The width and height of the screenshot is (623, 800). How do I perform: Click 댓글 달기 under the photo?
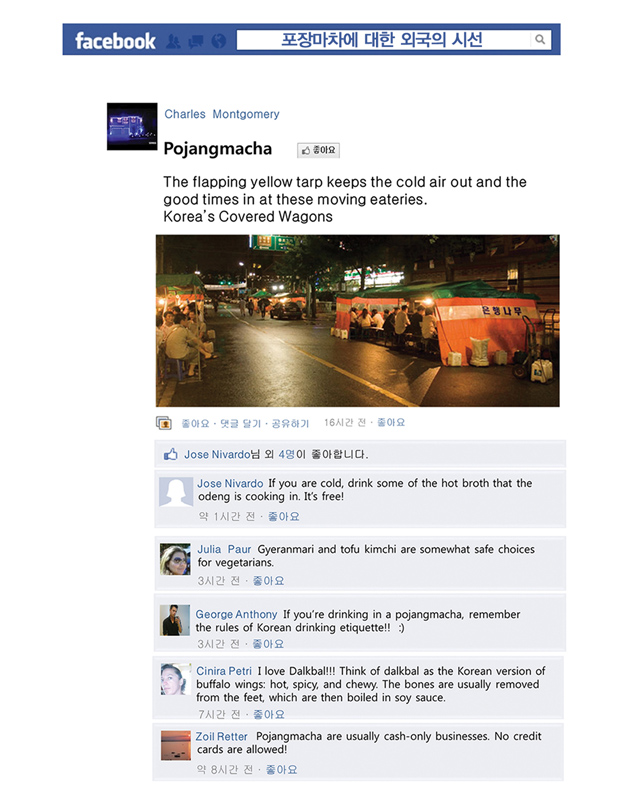click(x=240, y=423)
